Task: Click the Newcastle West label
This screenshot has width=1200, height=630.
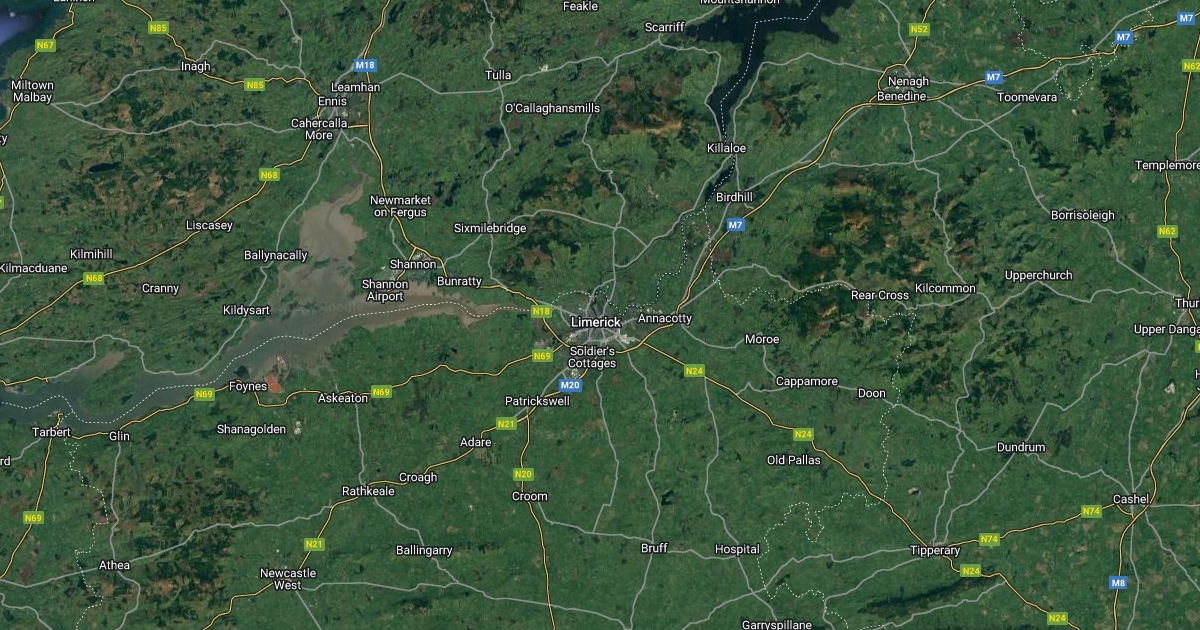Action: (288, 579)
